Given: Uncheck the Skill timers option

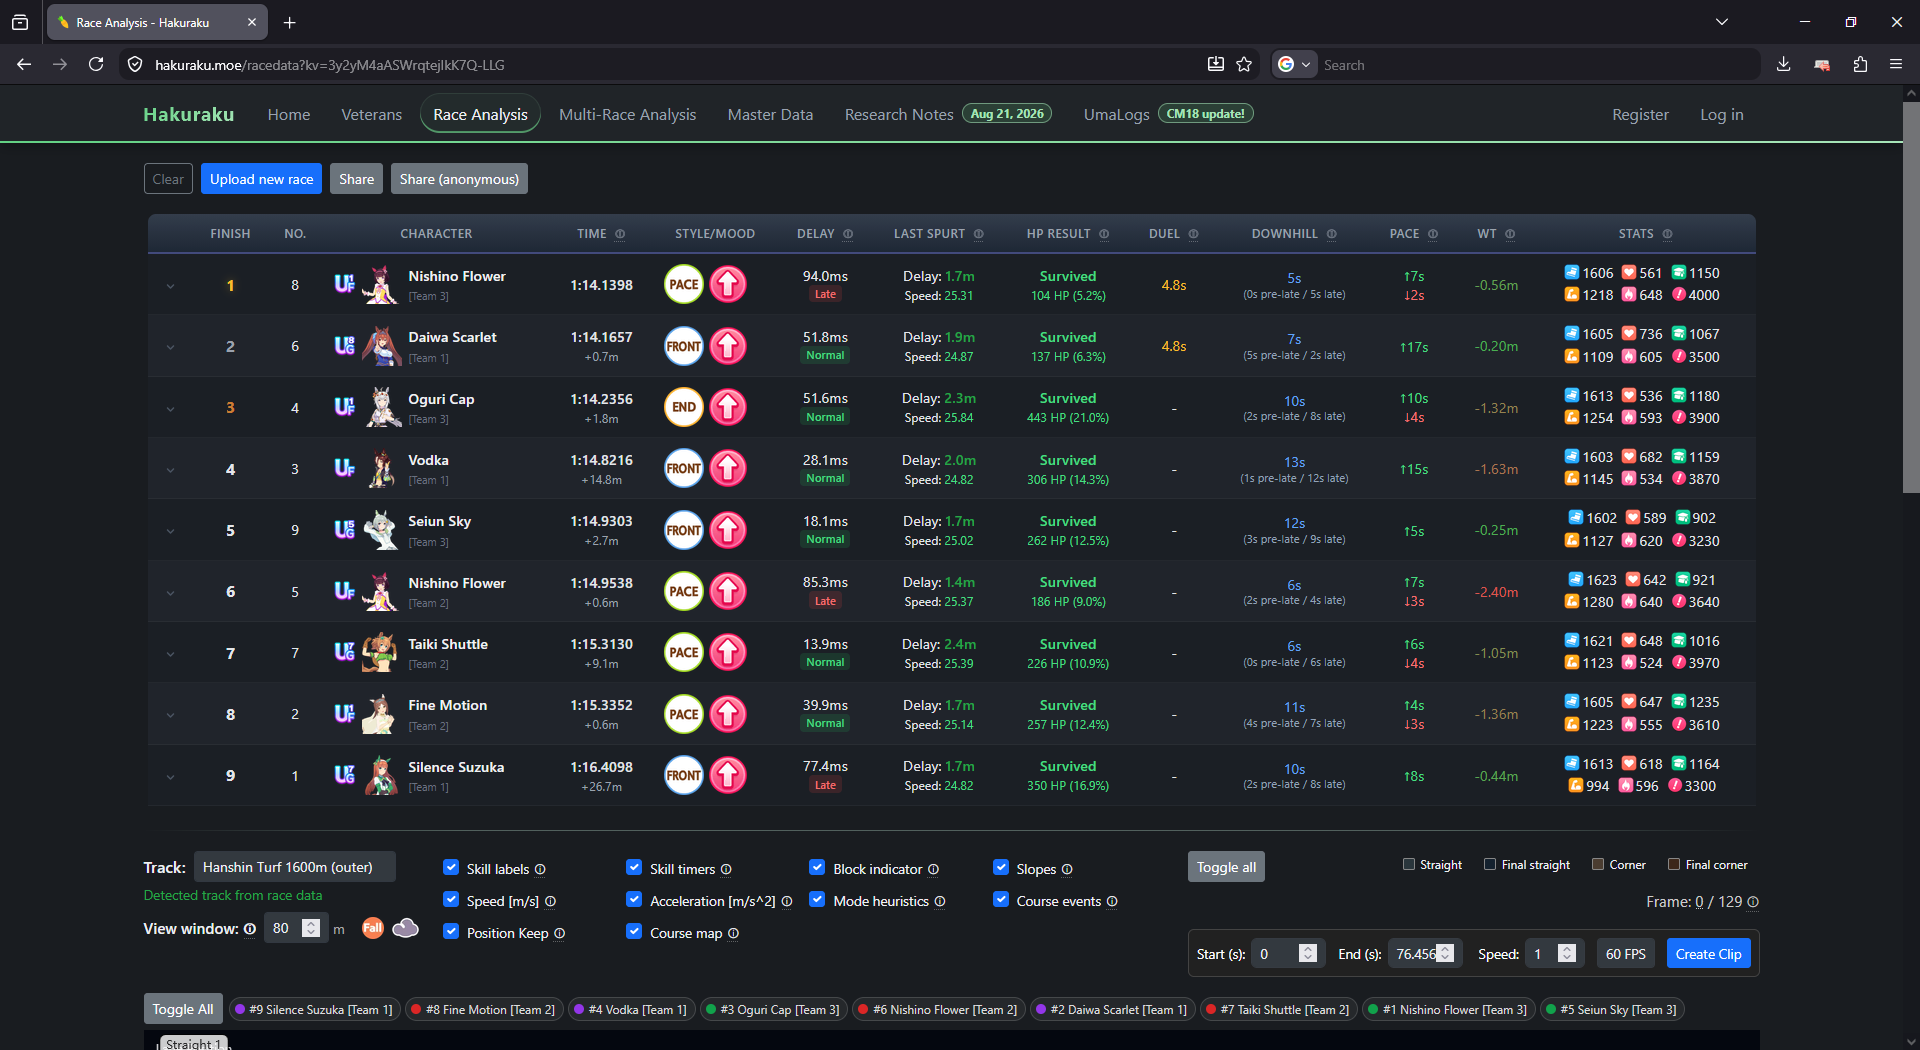Looking at the screenshot, I should pyautogui.click(x=634, y=868).
